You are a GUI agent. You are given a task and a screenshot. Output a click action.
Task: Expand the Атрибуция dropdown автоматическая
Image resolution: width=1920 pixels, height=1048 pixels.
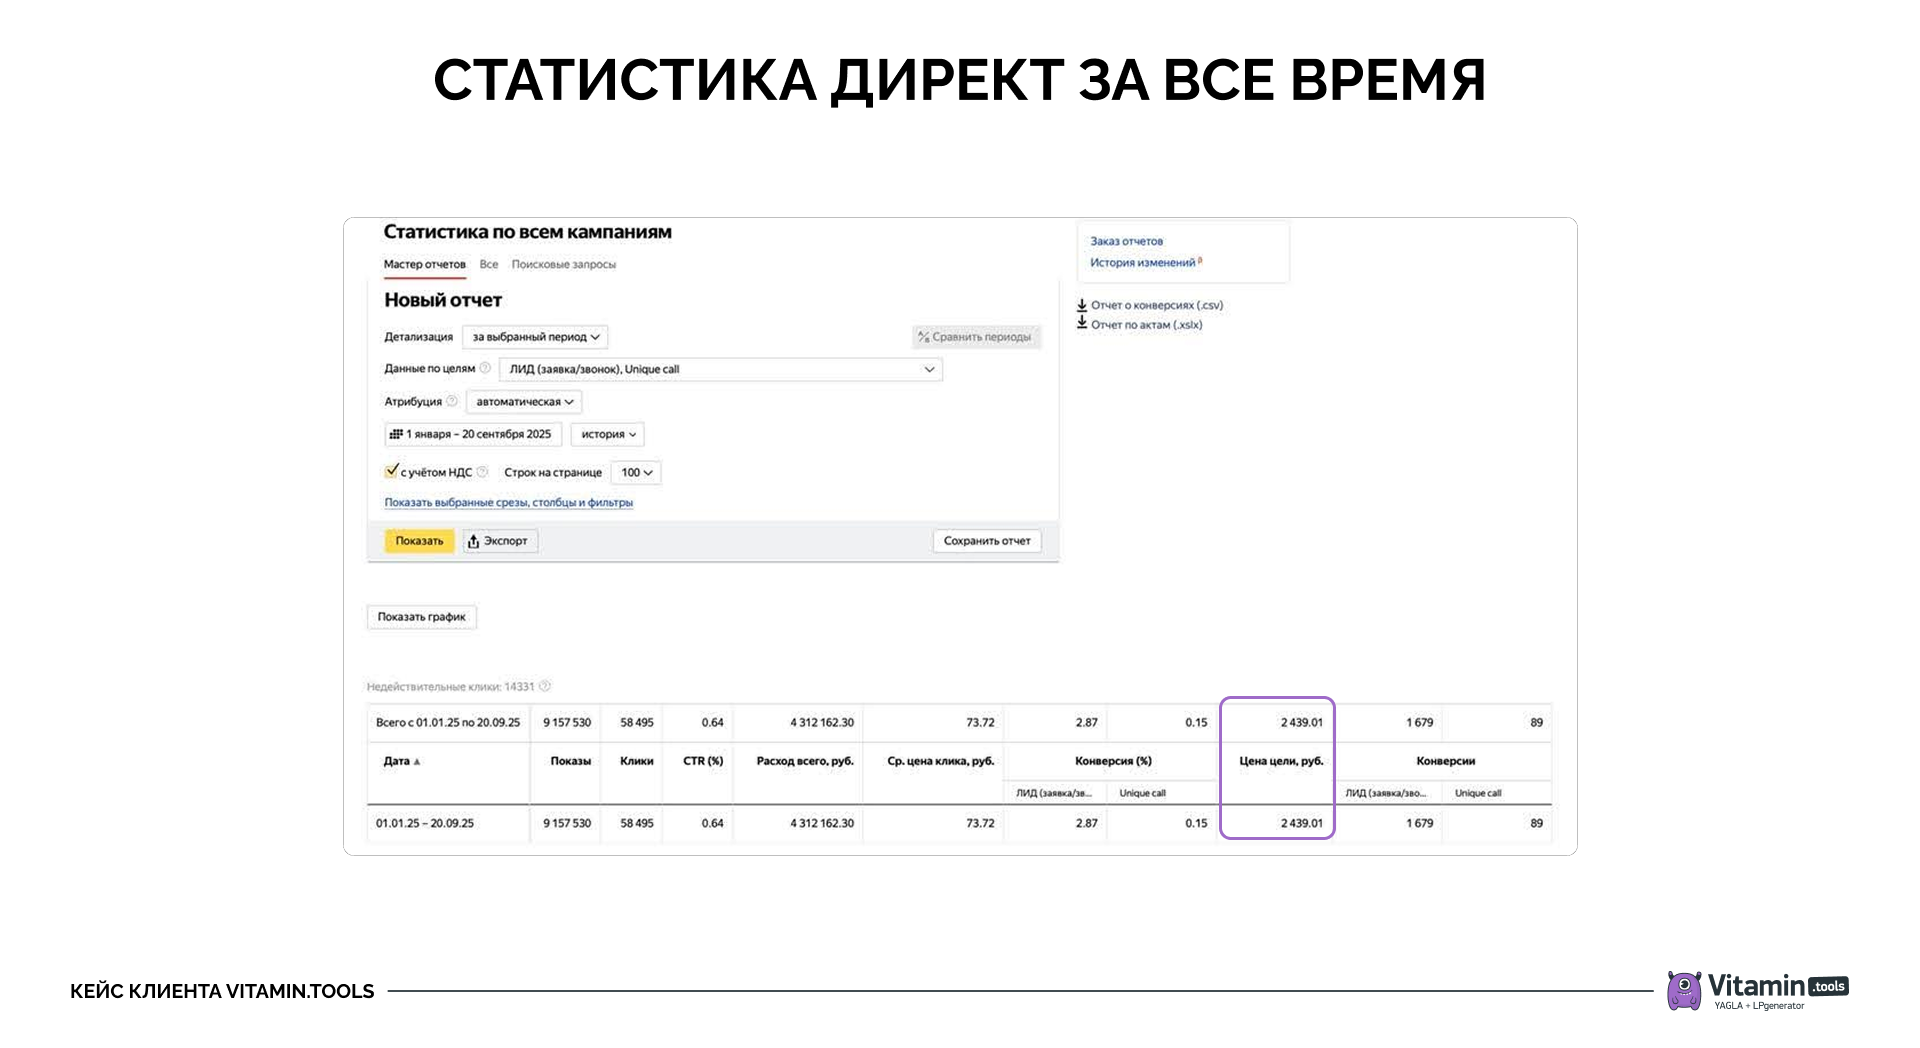(522, 402)
